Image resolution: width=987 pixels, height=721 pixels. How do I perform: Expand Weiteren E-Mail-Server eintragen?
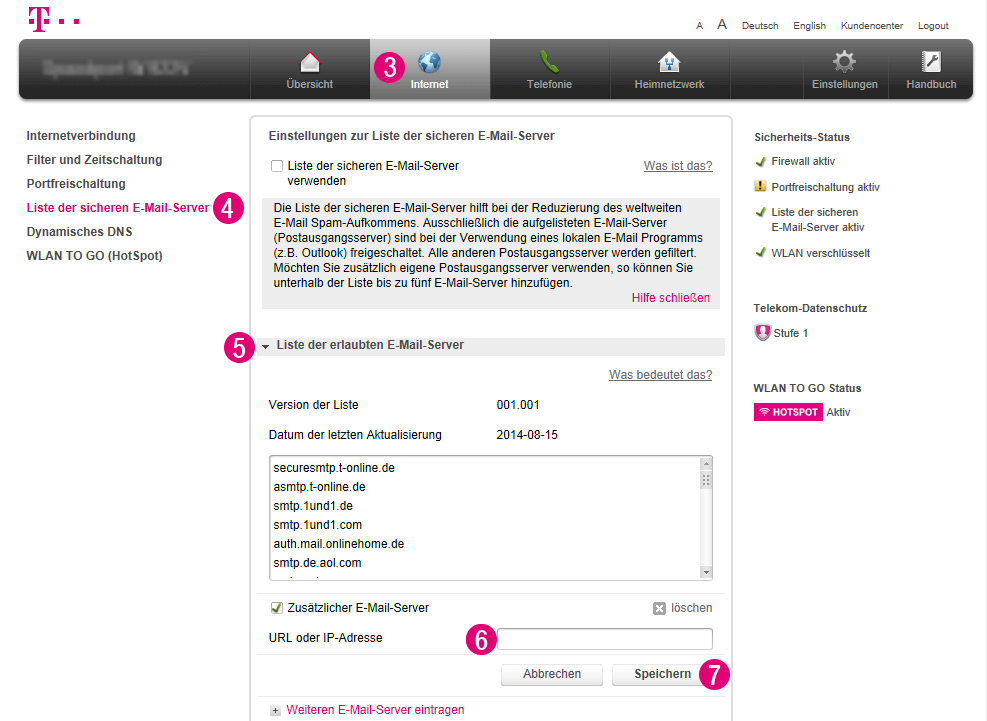(x=276, y=710)
